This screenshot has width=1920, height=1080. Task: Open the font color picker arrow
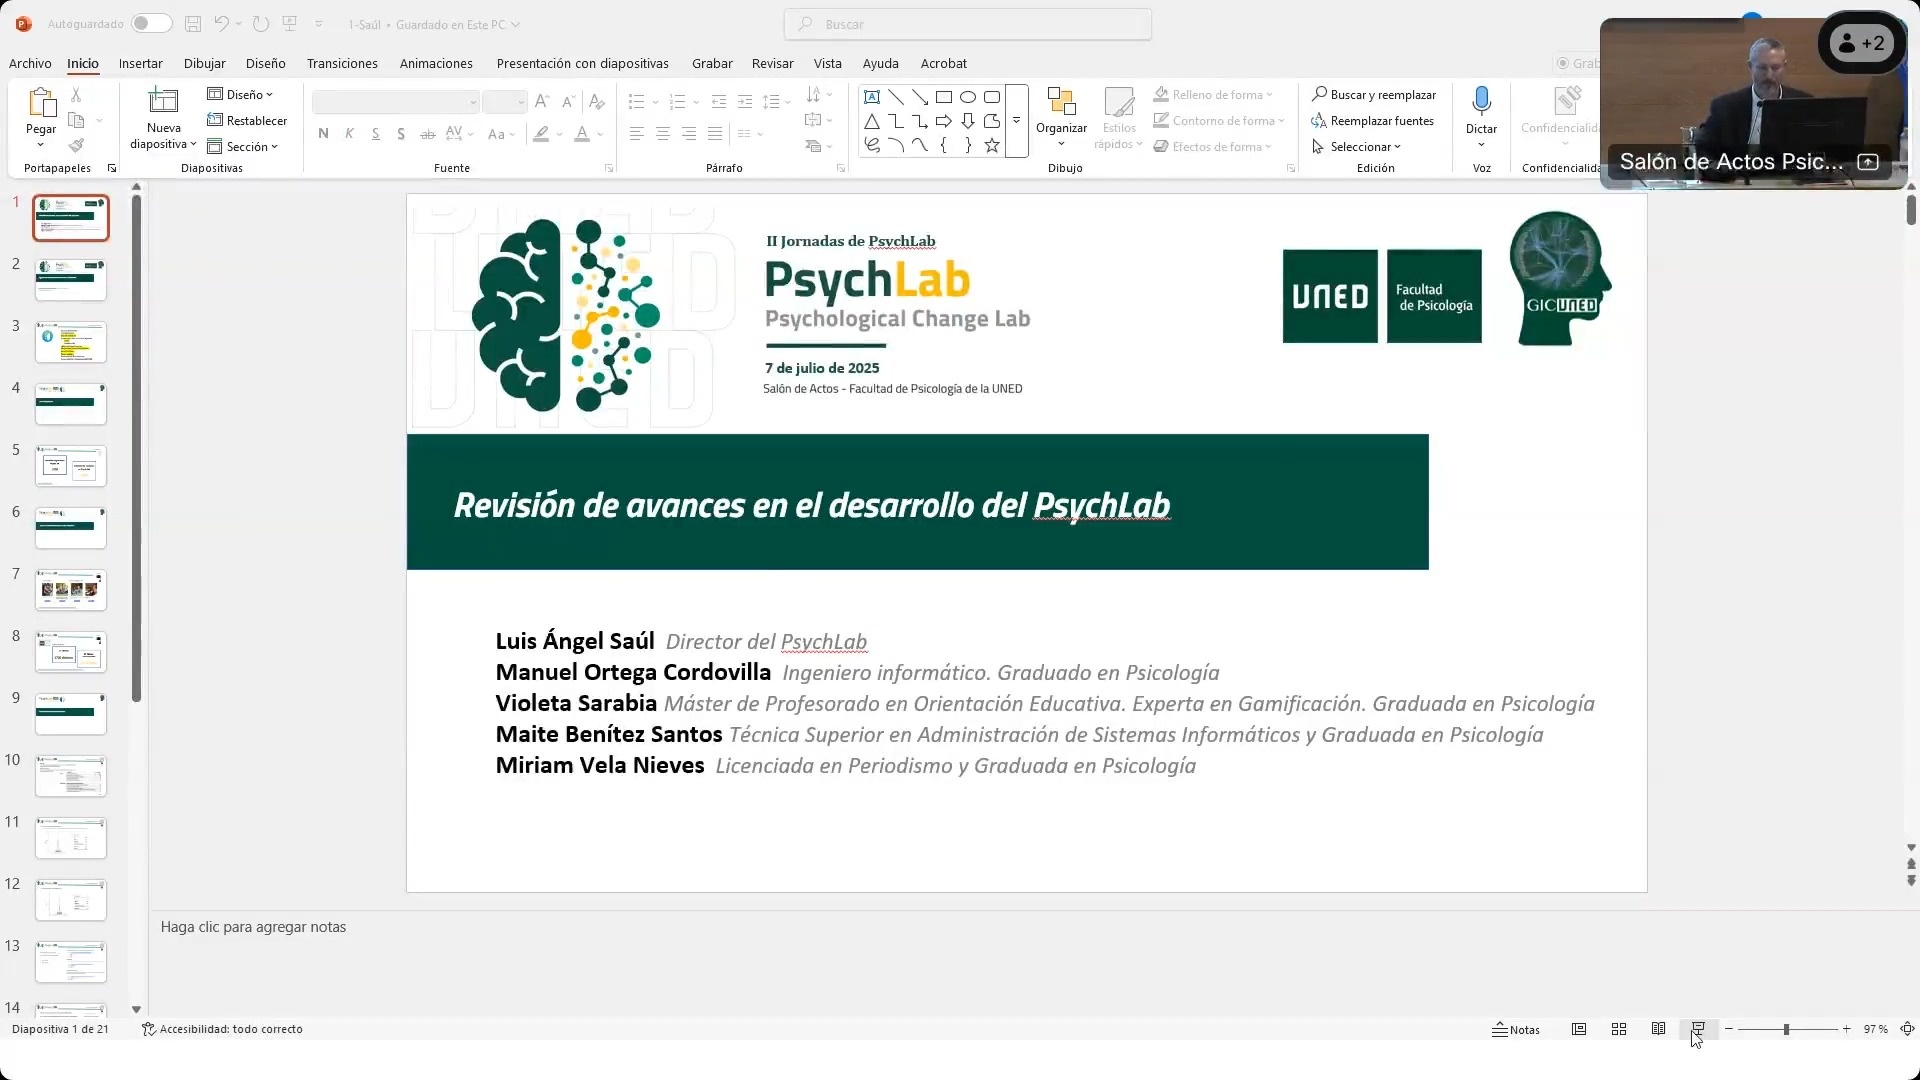click(x=601, y=134)
